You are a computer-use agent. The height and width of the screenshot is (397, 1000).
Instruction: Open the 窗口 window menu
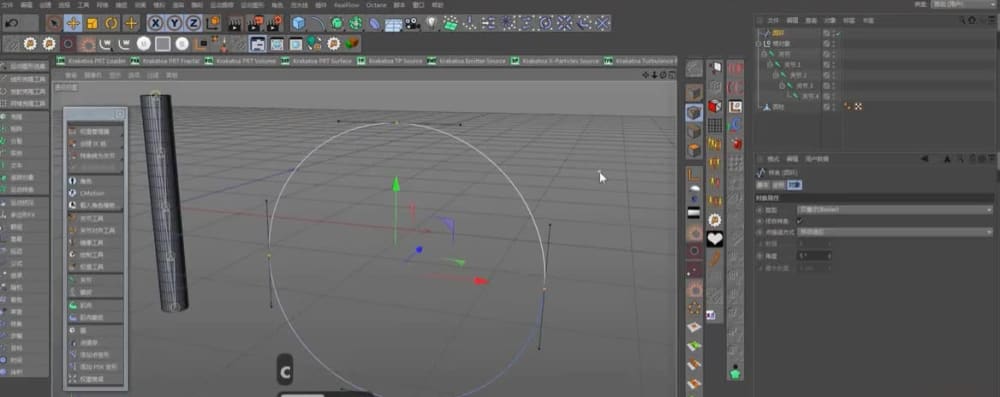coord(418,4)
